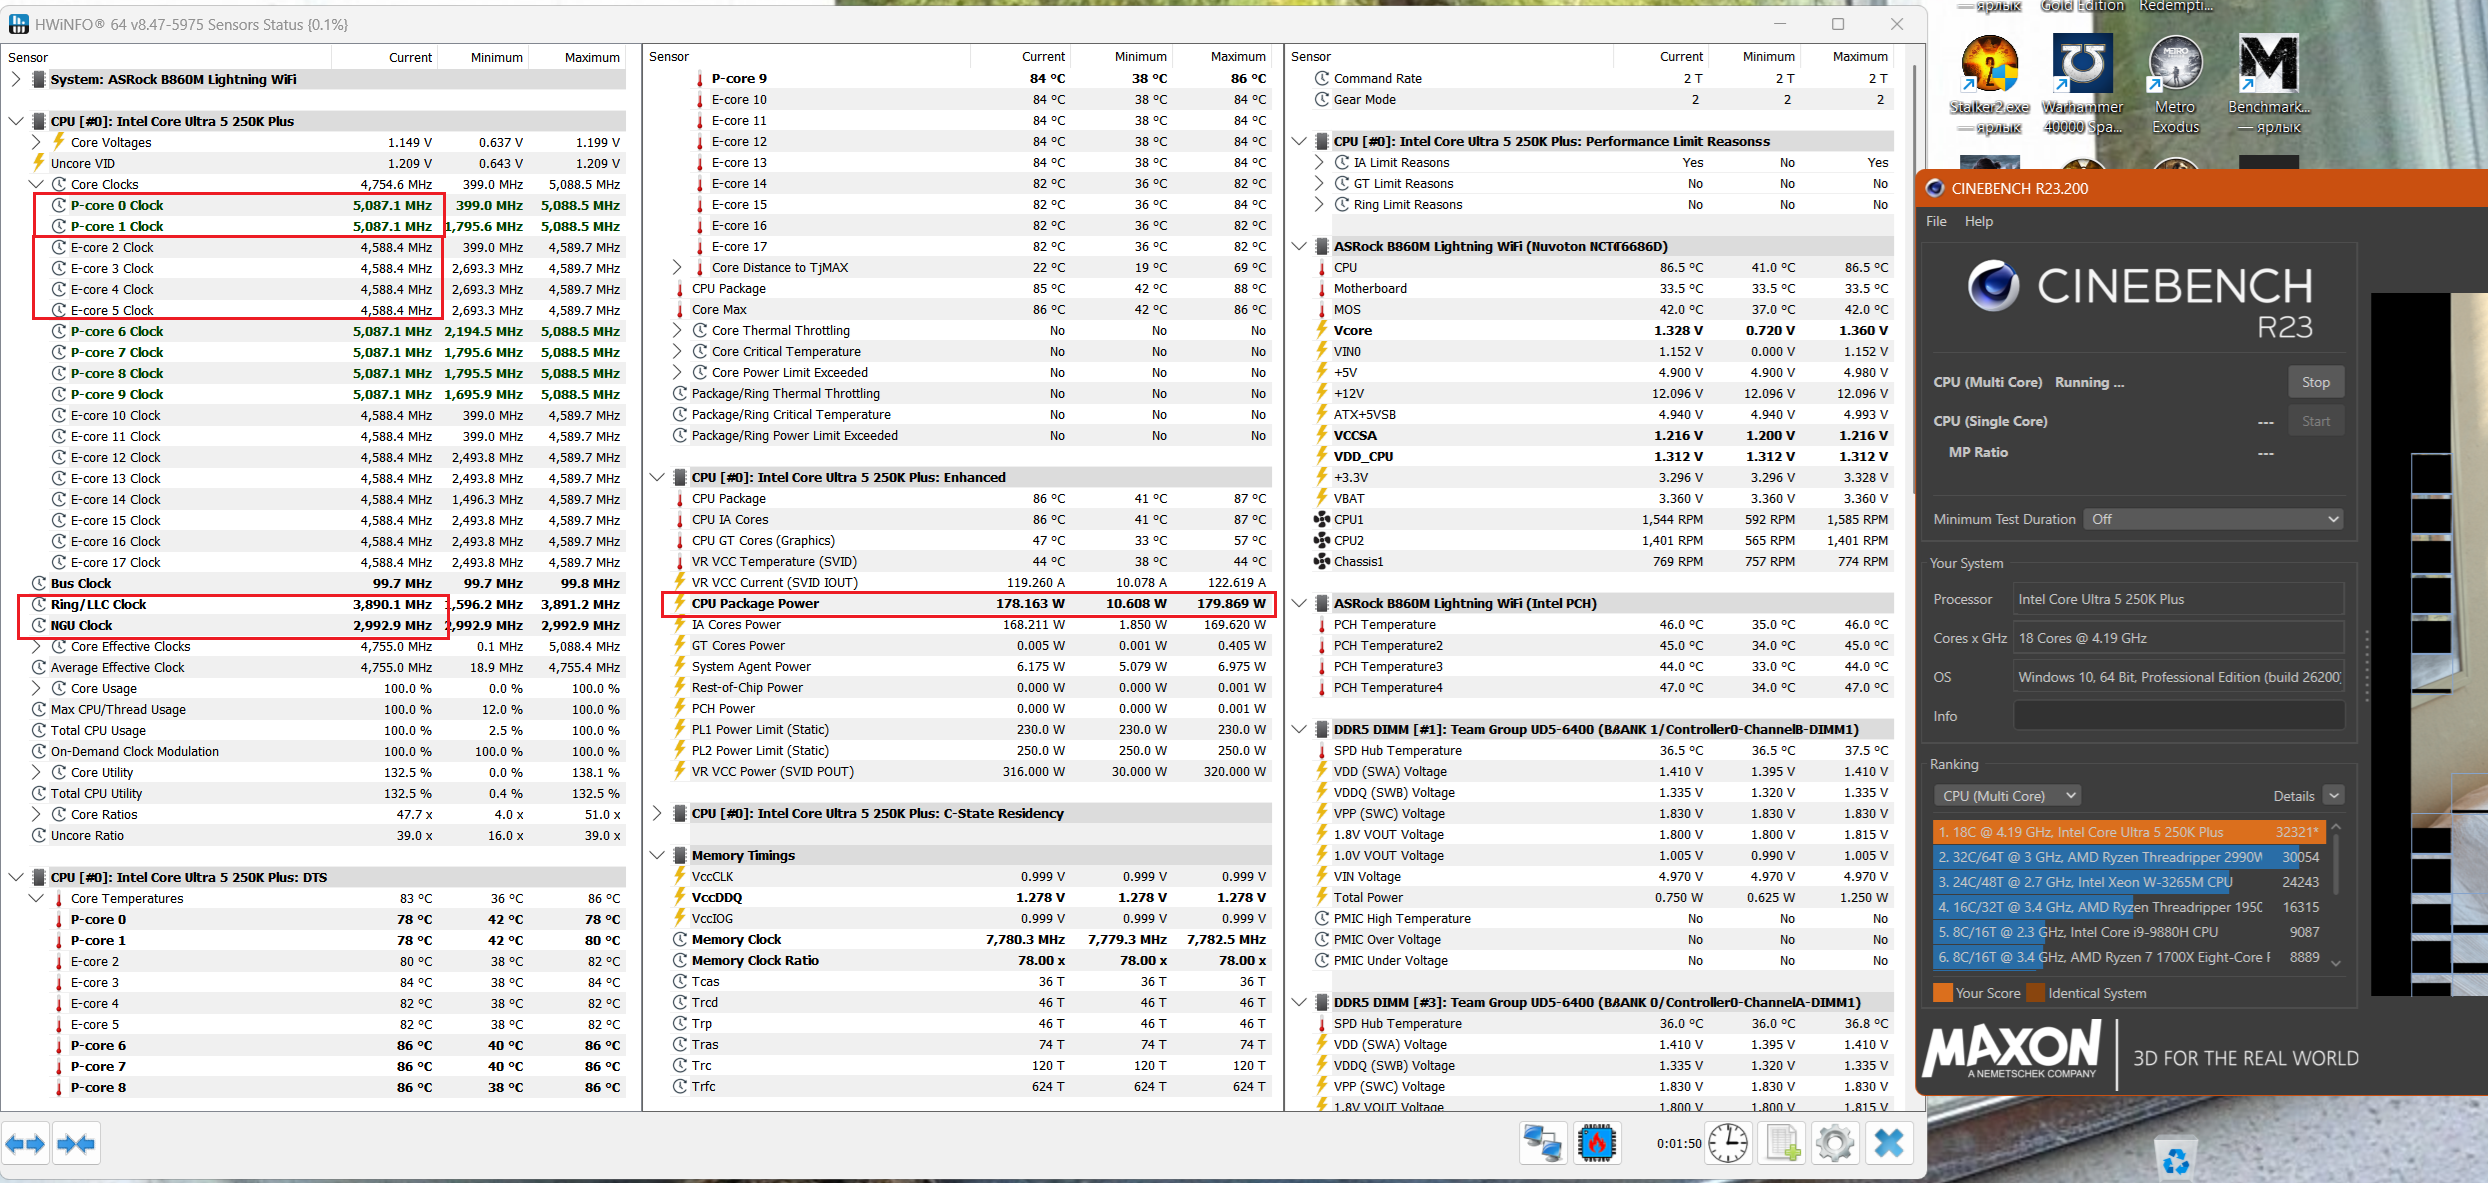Screen dimensions: 2488x1183
Task: Reset the sensor timer using the clock icon
Action: pyautogui.click(x=1727, y=1143)
